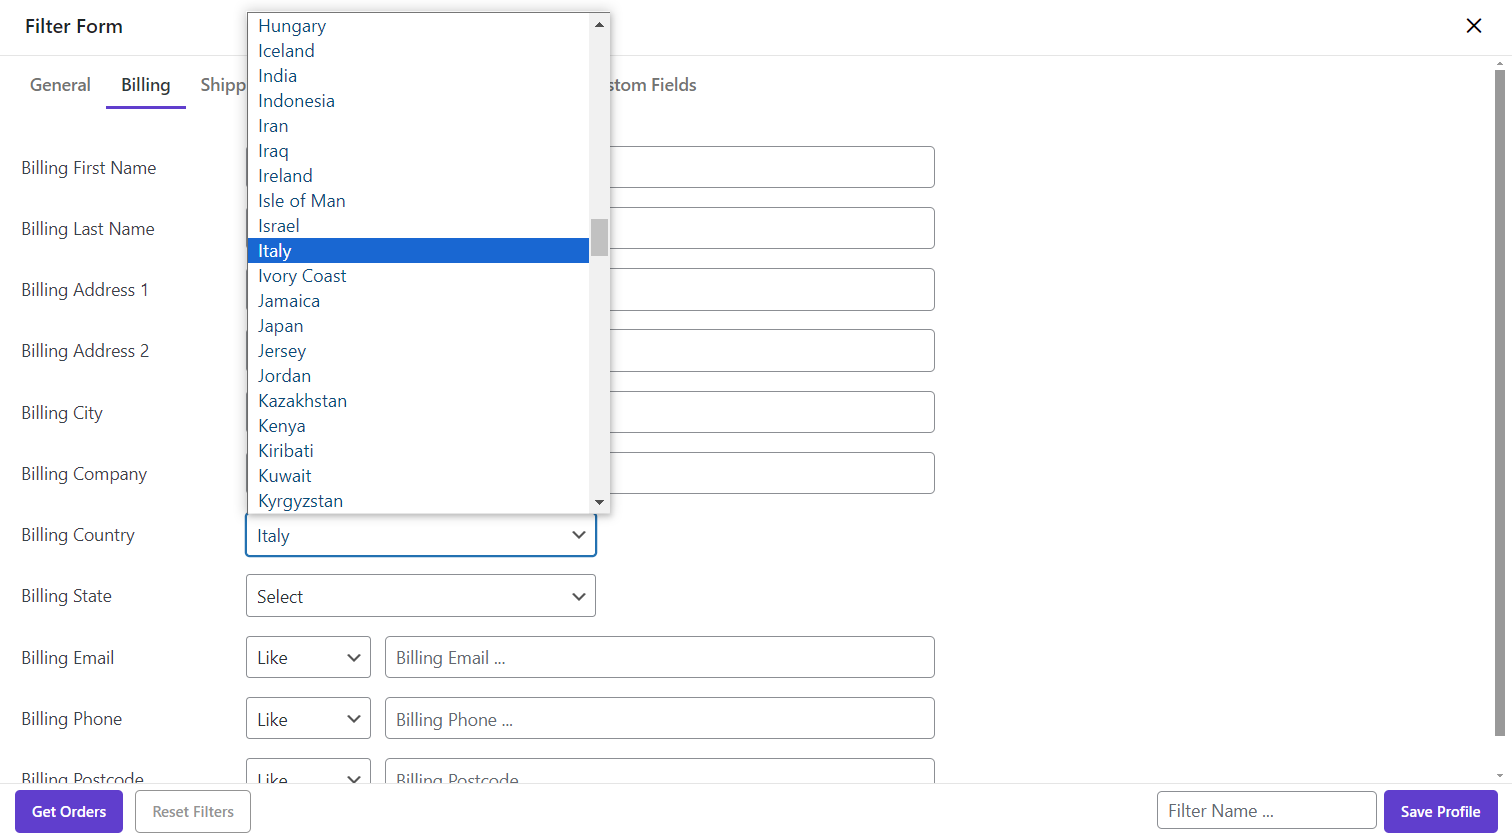
Task: Select the Billing tab
Action: pyautogui.click(x=146, y=85)
